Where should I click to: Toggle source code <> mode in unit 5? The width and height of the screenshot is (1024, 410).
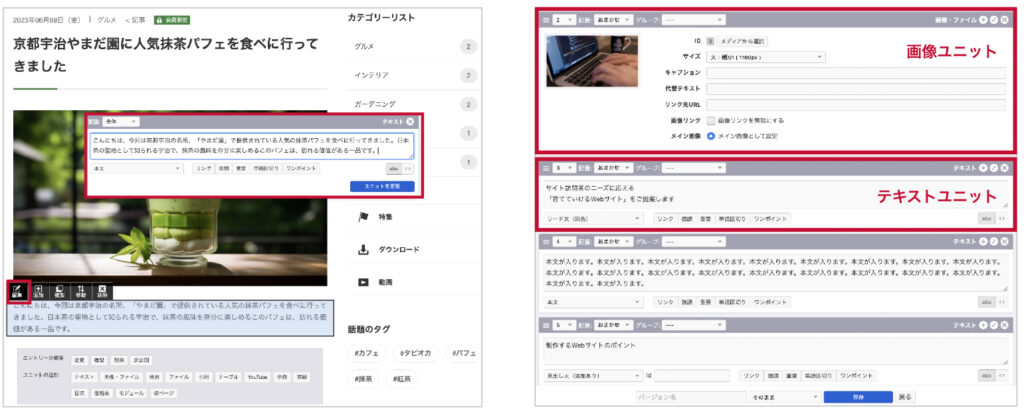point(1001,375)
